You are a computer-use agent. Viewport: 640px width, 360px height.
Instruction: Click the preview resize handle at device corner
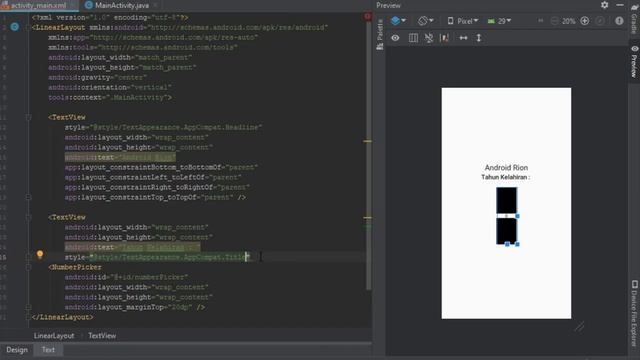click(579, 327)
